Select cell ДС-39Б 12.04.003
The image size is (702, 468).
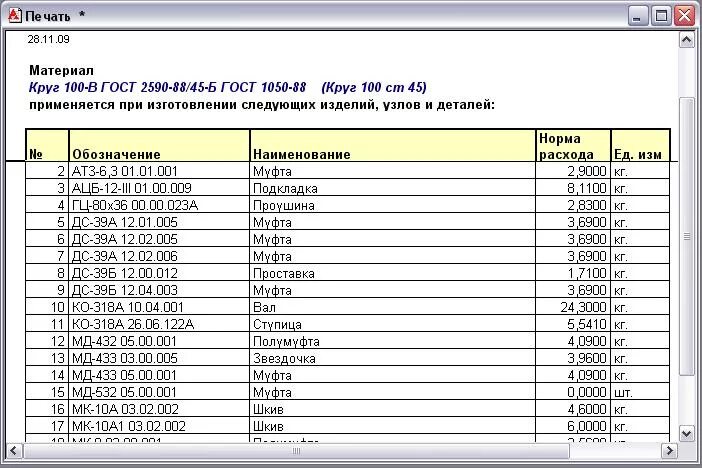pos(159,290)
